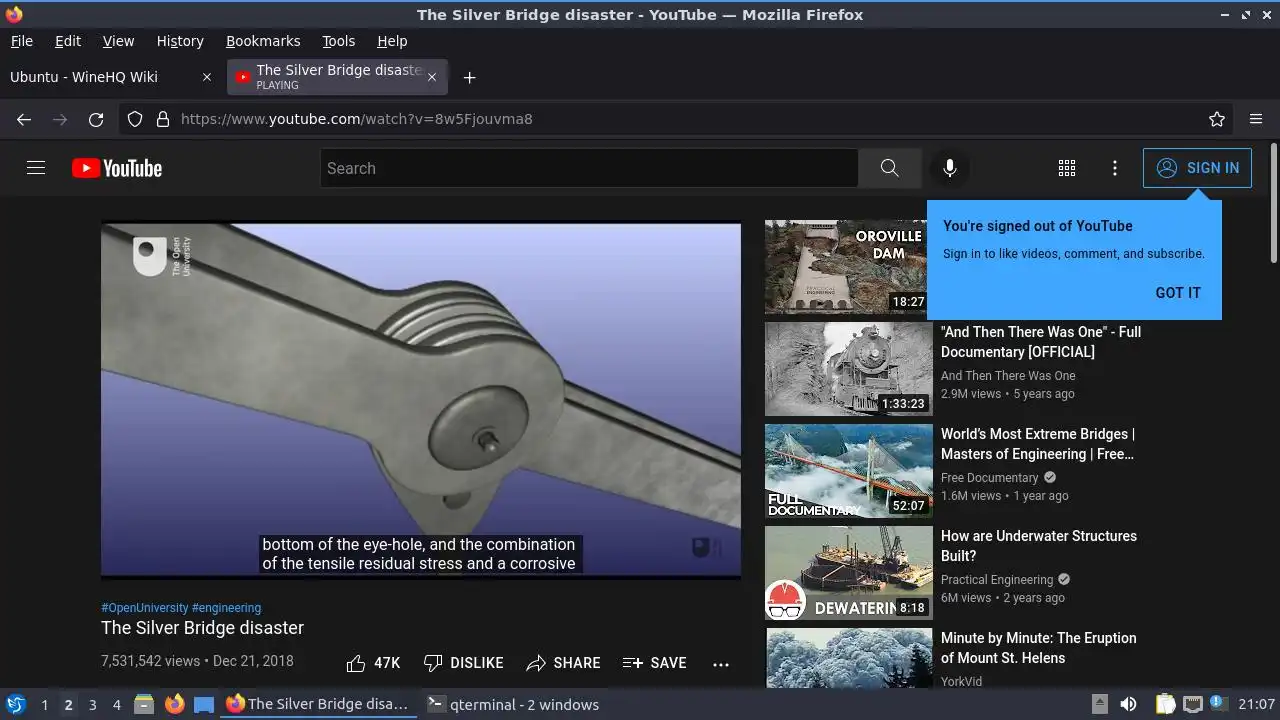
Task: Reload the current page
Action: point(96,119)
